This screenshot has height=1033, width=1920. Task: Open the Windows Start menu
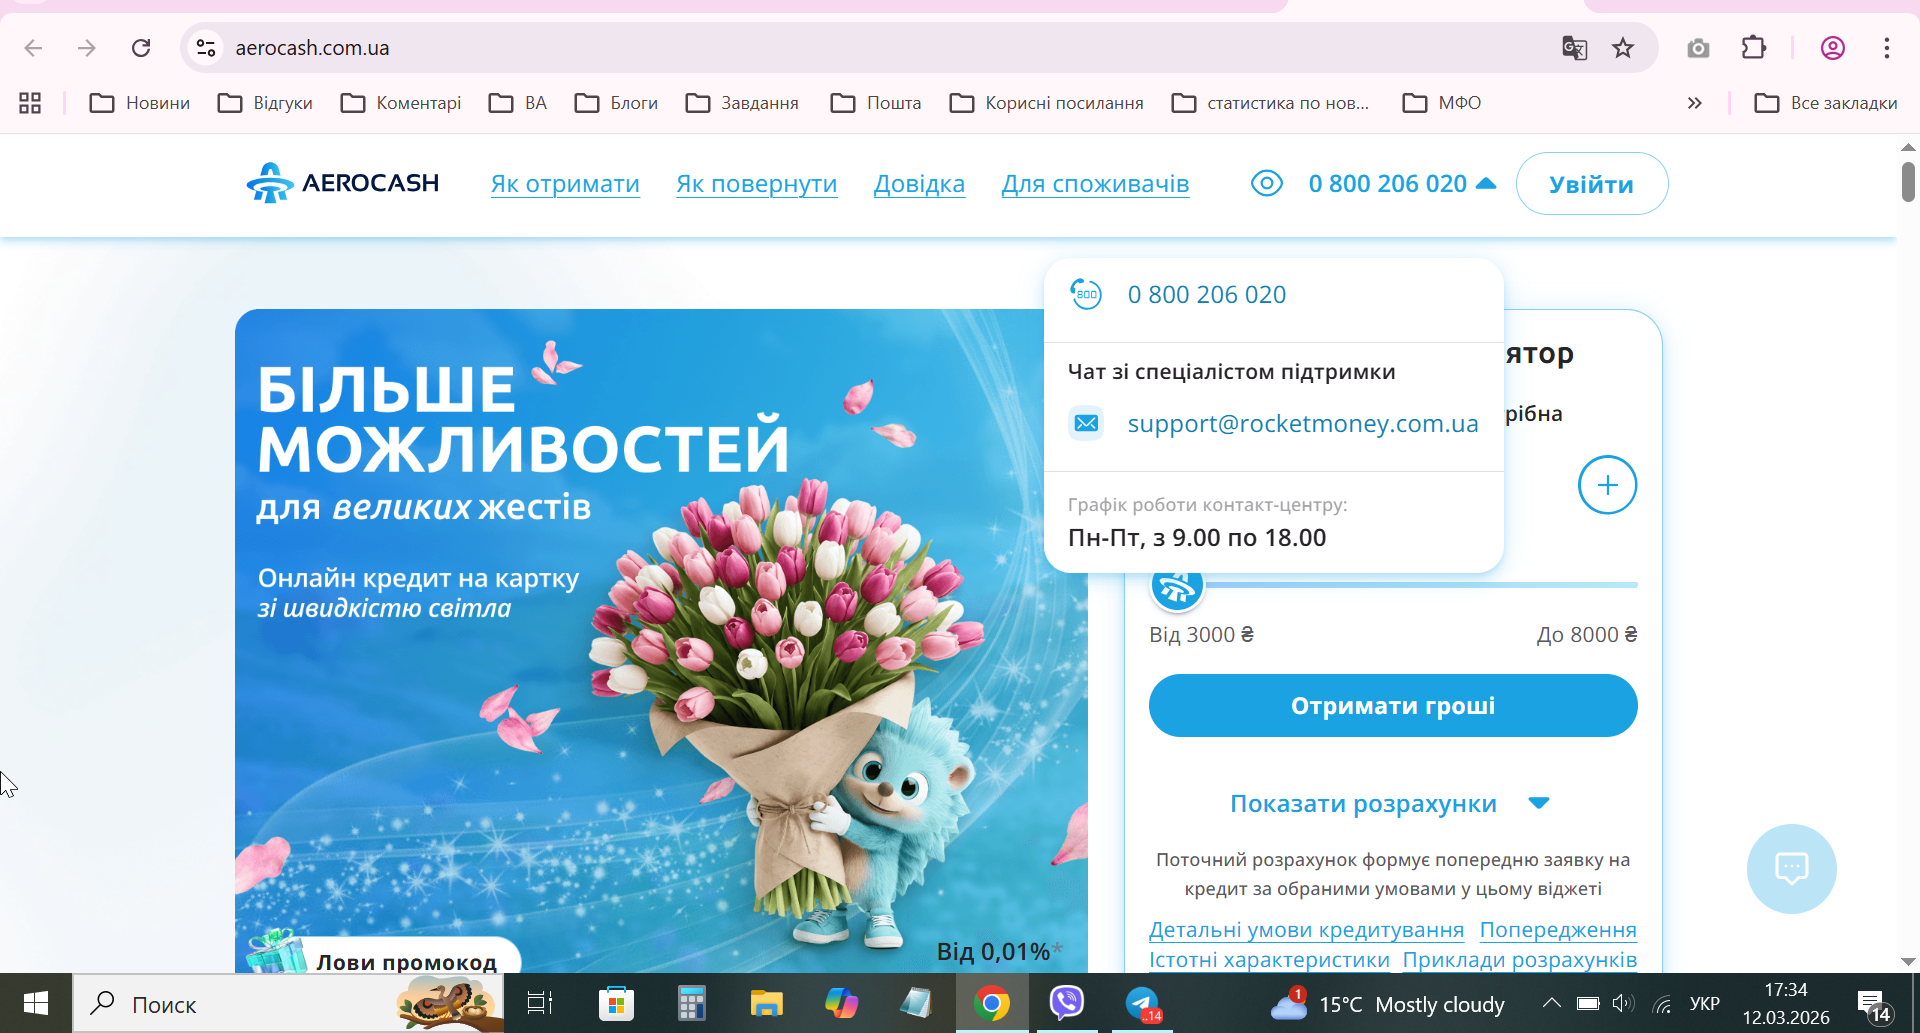pyautogui.click(x=36, y=1003)
